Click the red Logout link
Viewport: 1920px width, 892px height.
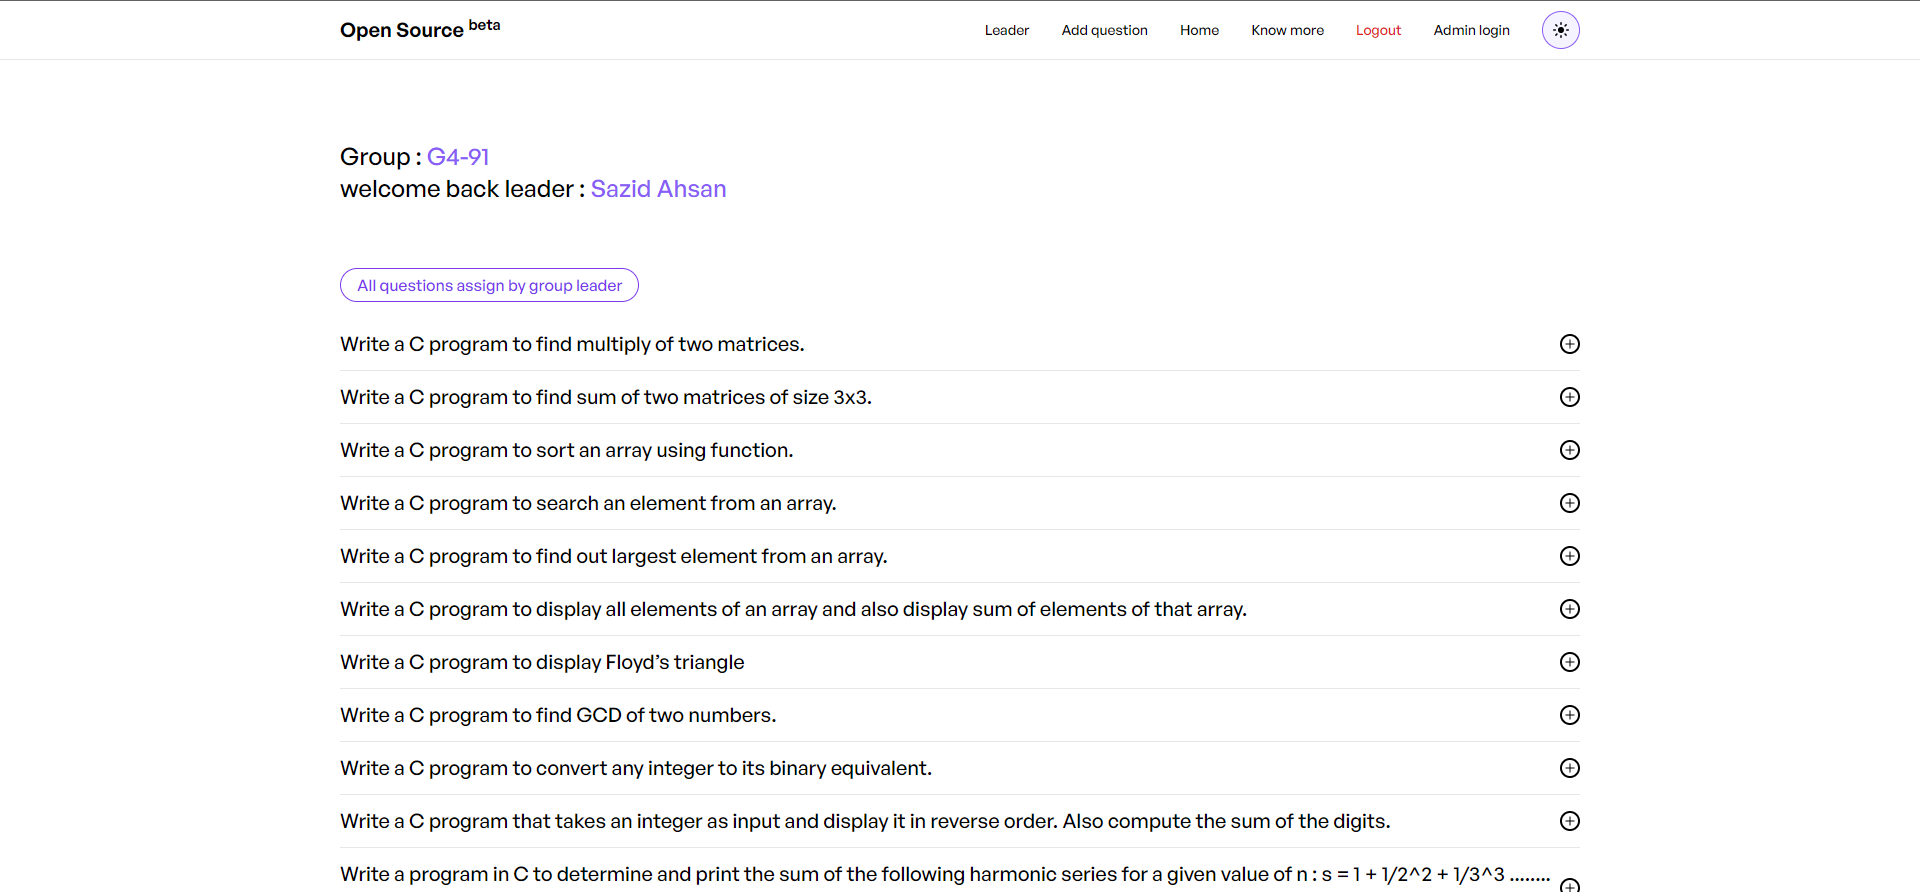click(x=1378, y=30)
